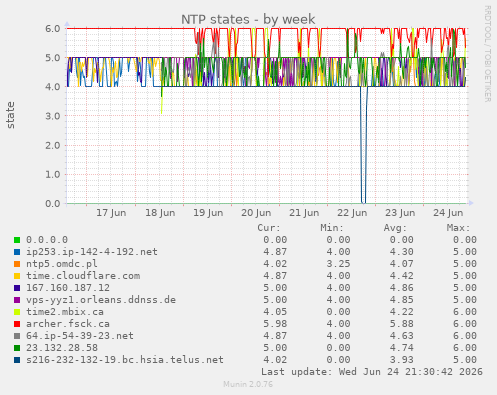Screen dimensions: 497x395
Task: Select the legend label 23.132.28.58
Action: (x=62, y=348)
